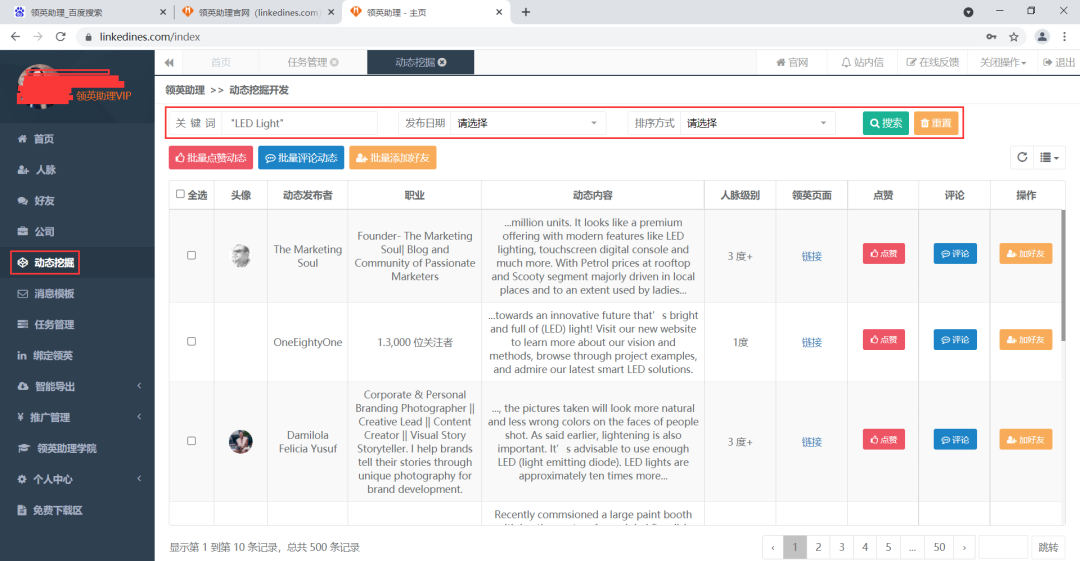Open 首页 in the left sidebar

click(x=77, y=139)
